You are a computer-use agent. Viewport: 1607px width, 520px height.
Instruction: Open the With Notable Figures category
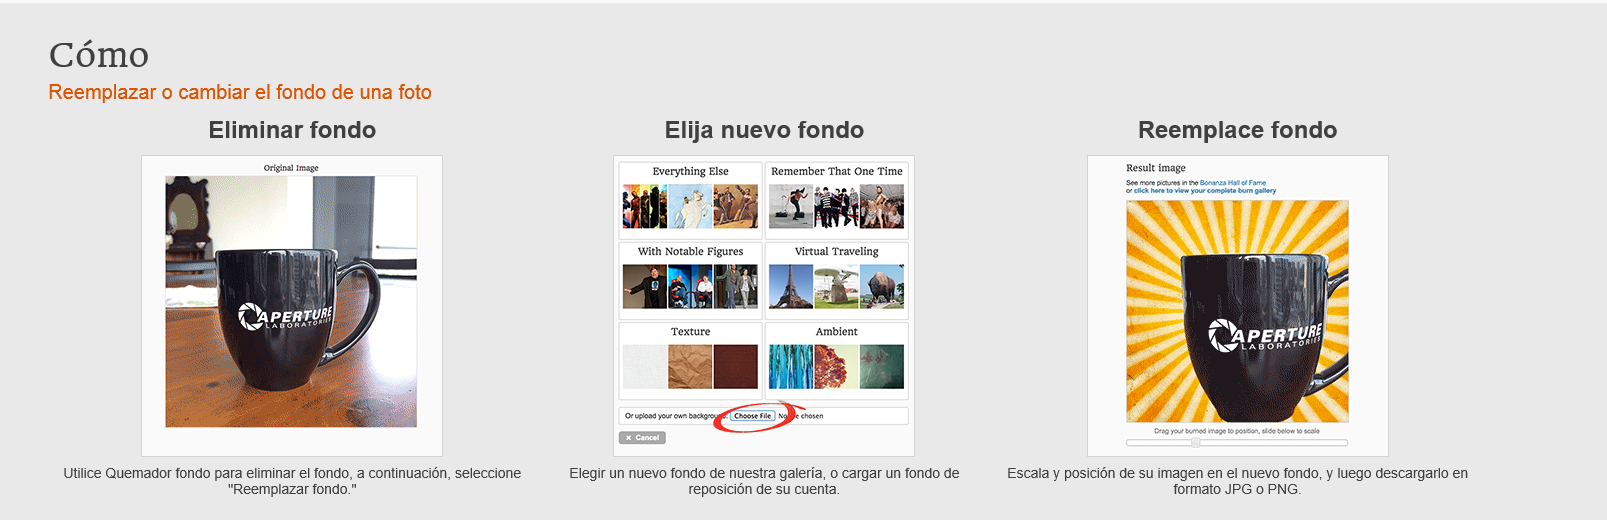pos(690,251)
